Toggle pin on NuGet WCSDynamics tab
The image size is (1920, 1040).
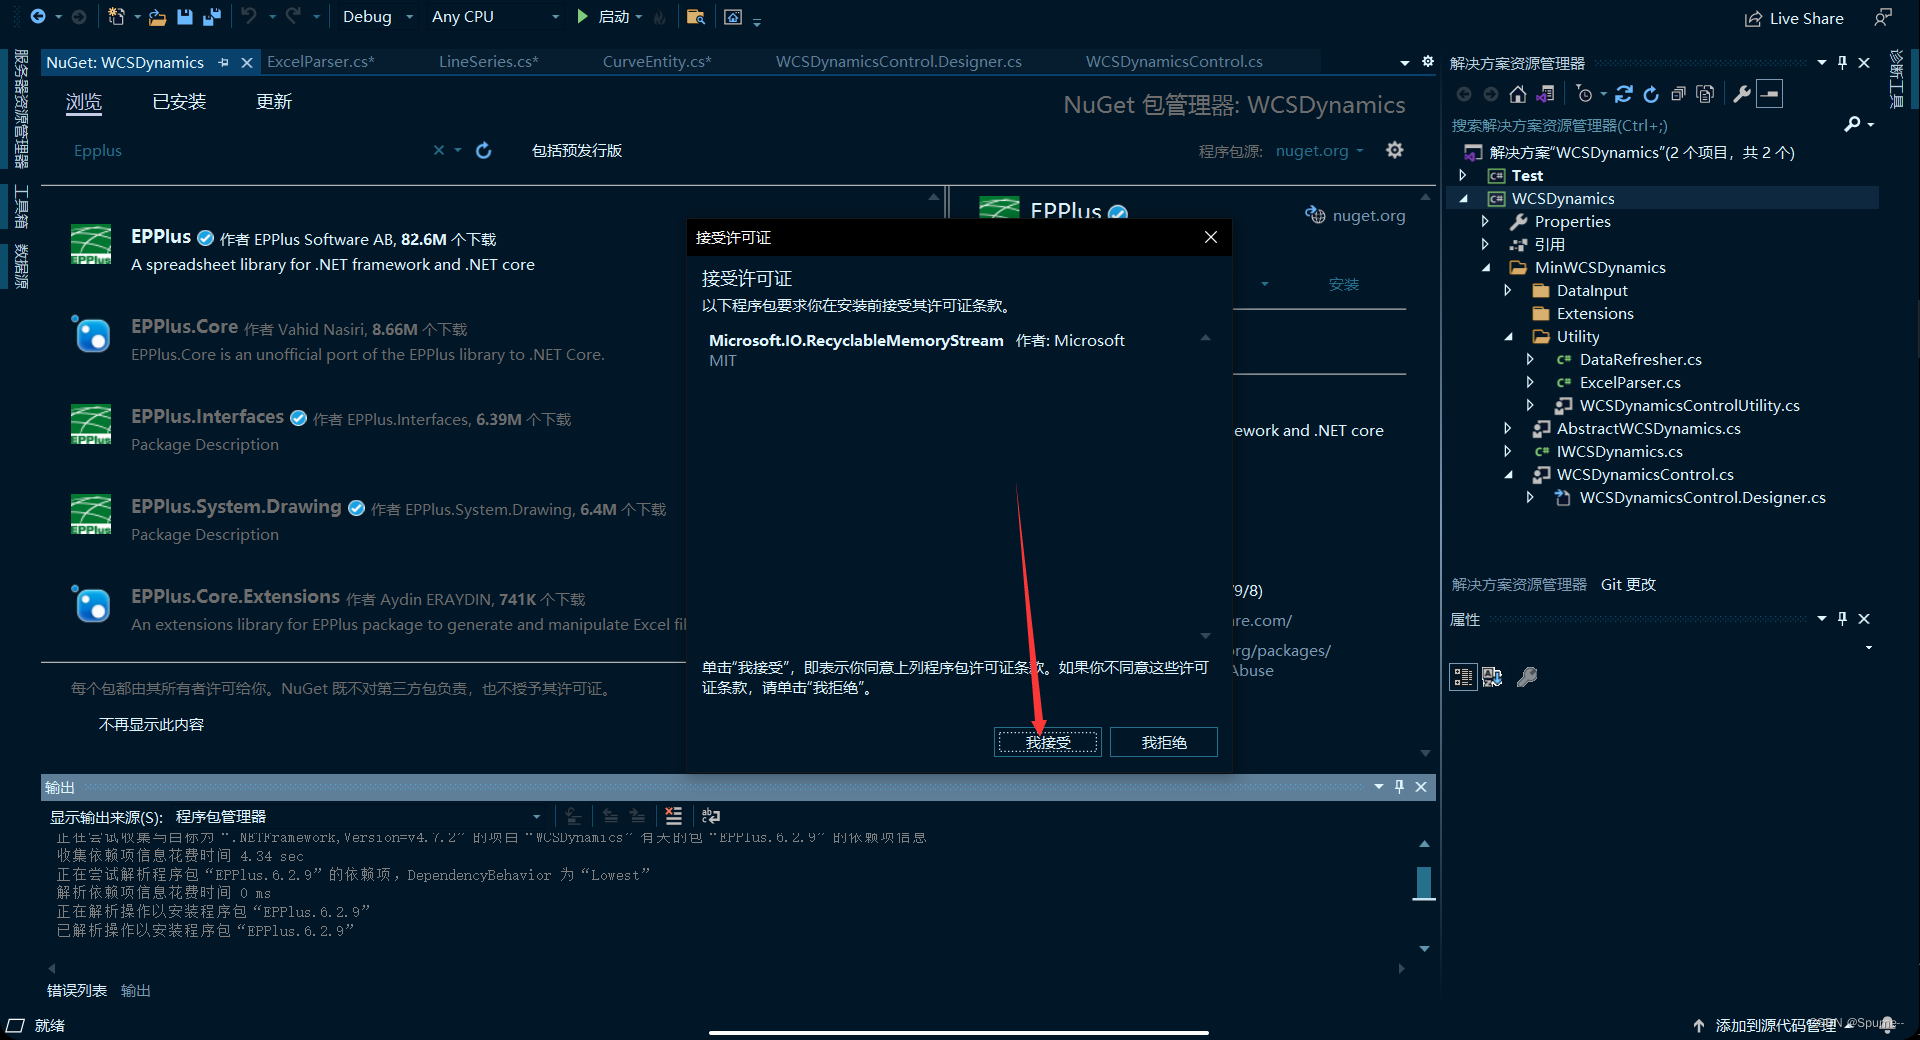(x=223, y=62)
